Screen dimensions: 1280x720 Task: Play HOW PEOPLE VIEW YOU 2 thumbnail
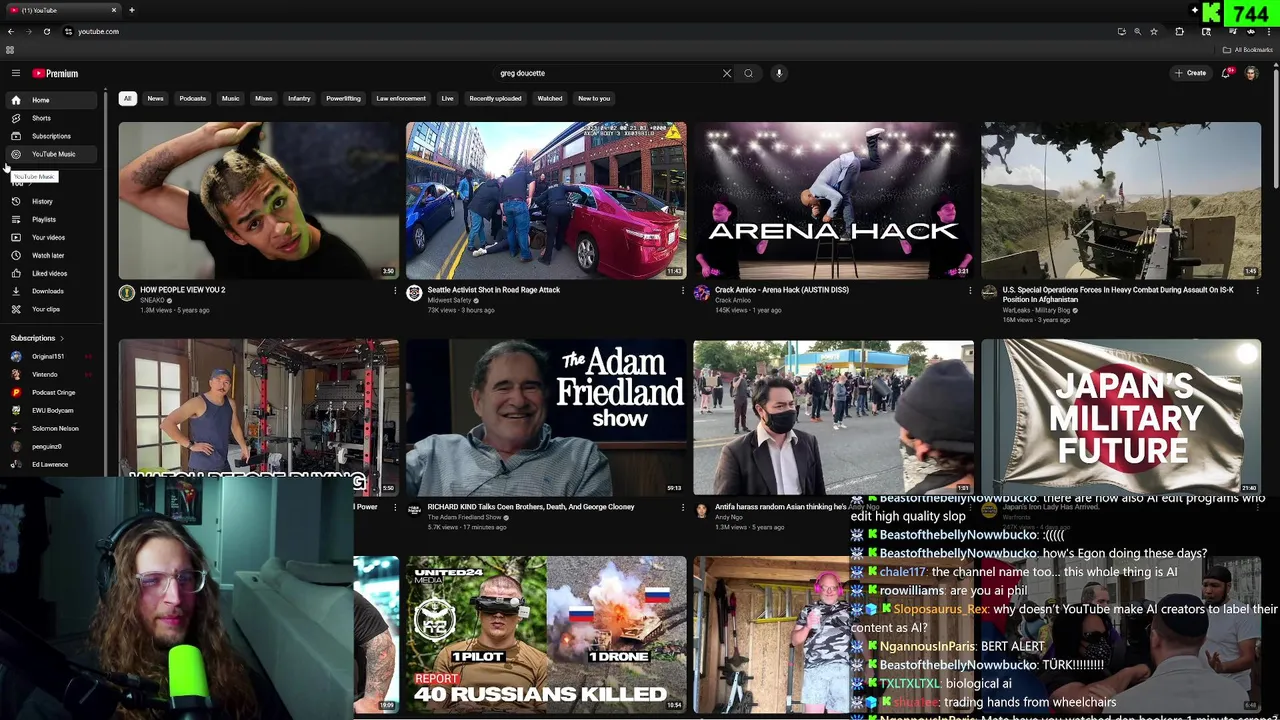pyautogui.click(x=259, y=200)
